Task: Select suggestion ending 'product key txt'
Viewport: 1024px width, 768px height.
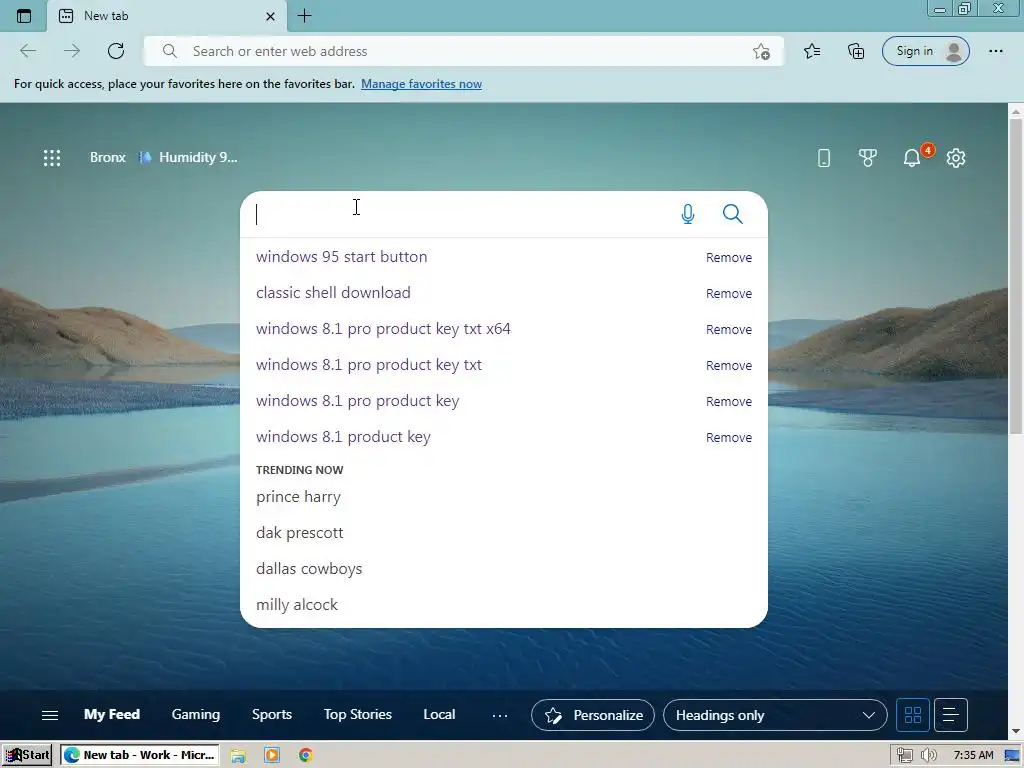Action: 369,364
